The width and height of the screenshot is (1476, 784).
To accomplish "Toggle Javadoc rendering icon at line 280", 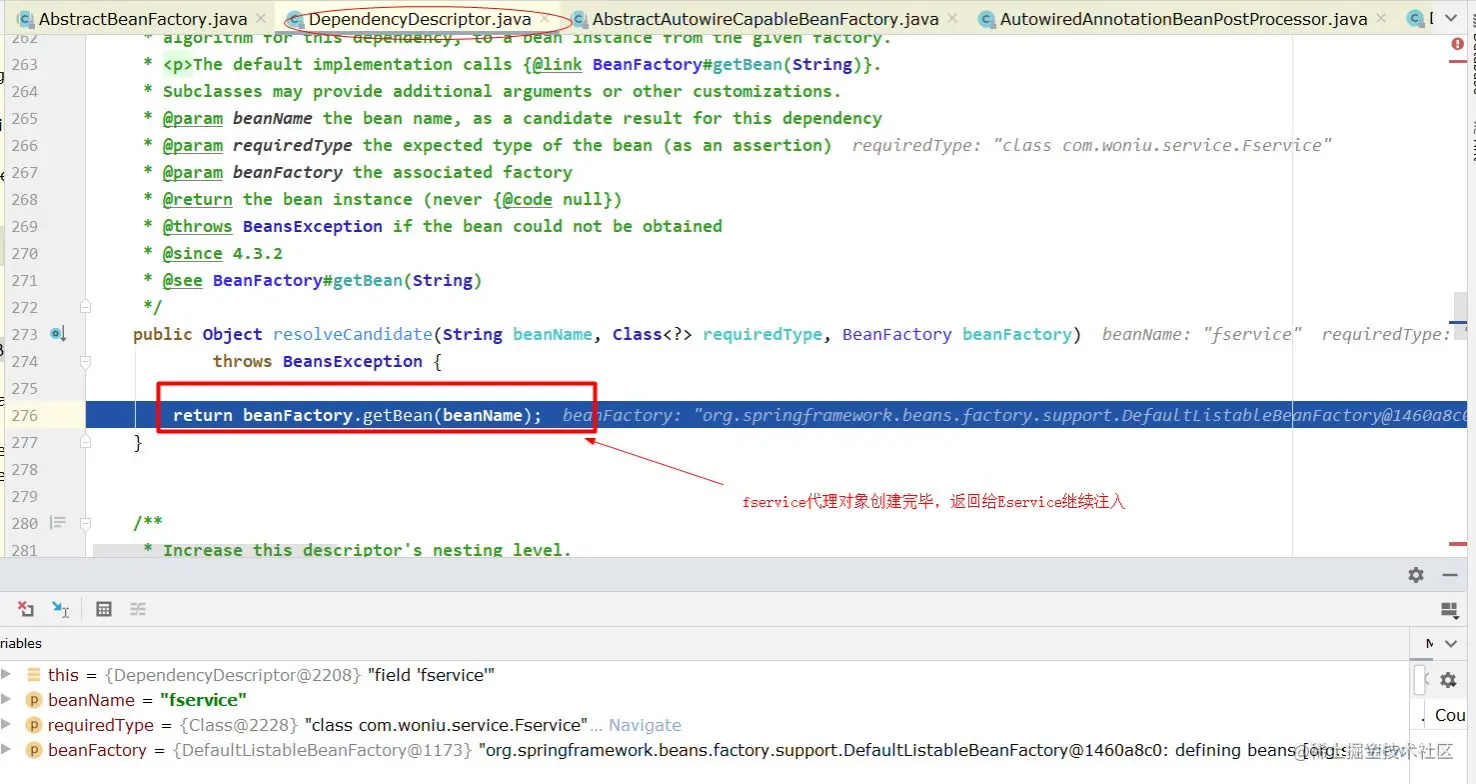I will click(x=58, y=523).
